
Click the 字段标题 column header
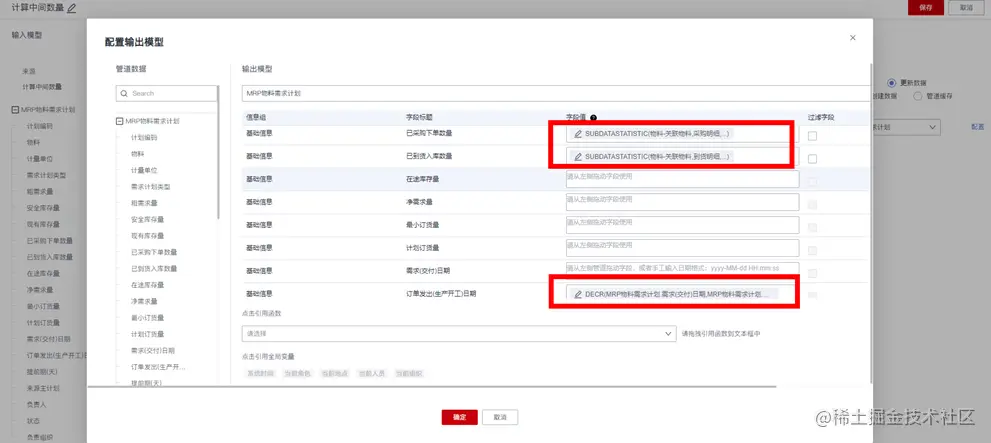tap(419, 118)
